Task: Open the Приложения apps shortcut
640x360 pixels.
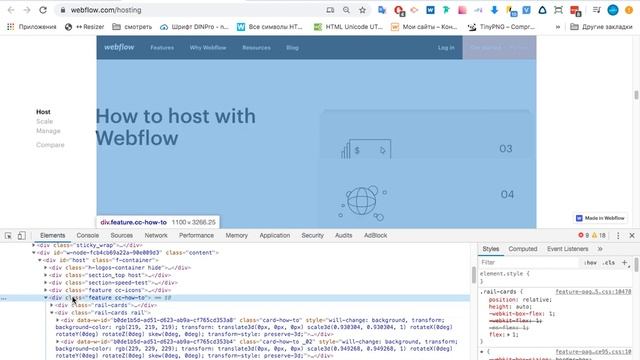Action: click(x=32, y=27)
